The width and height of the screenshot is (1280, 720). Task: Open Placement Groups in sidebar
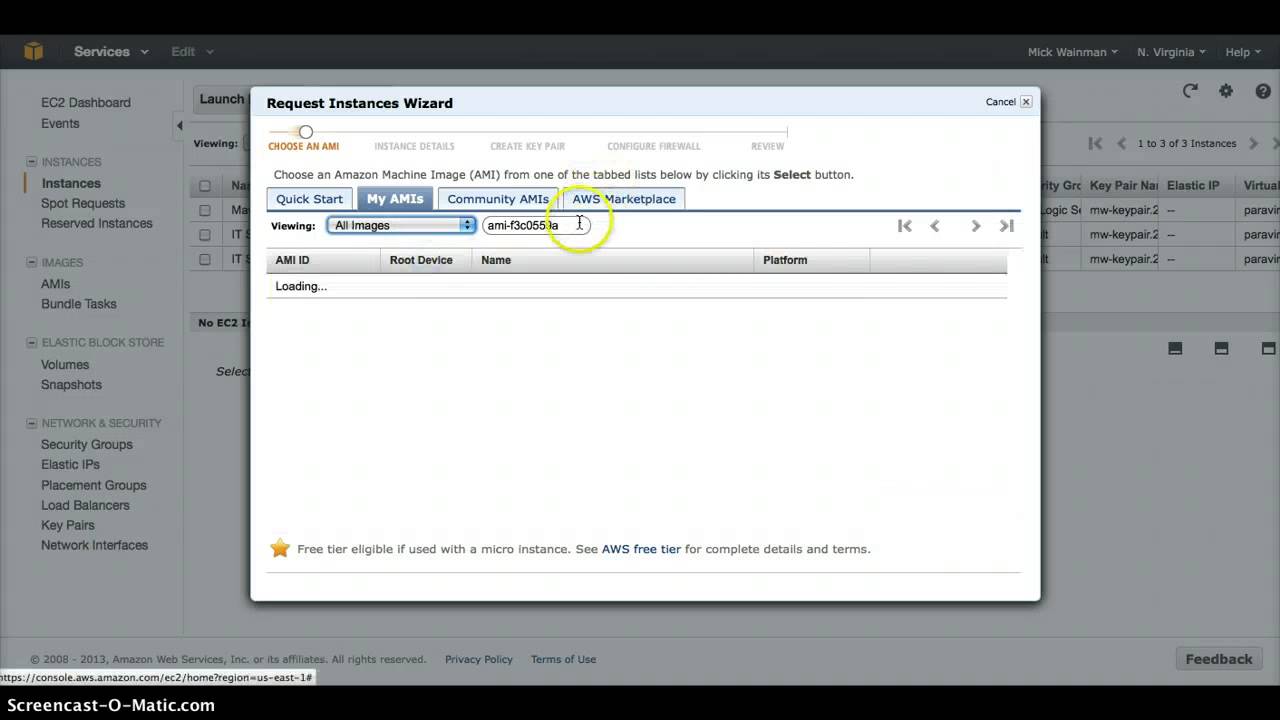point(94,486)
